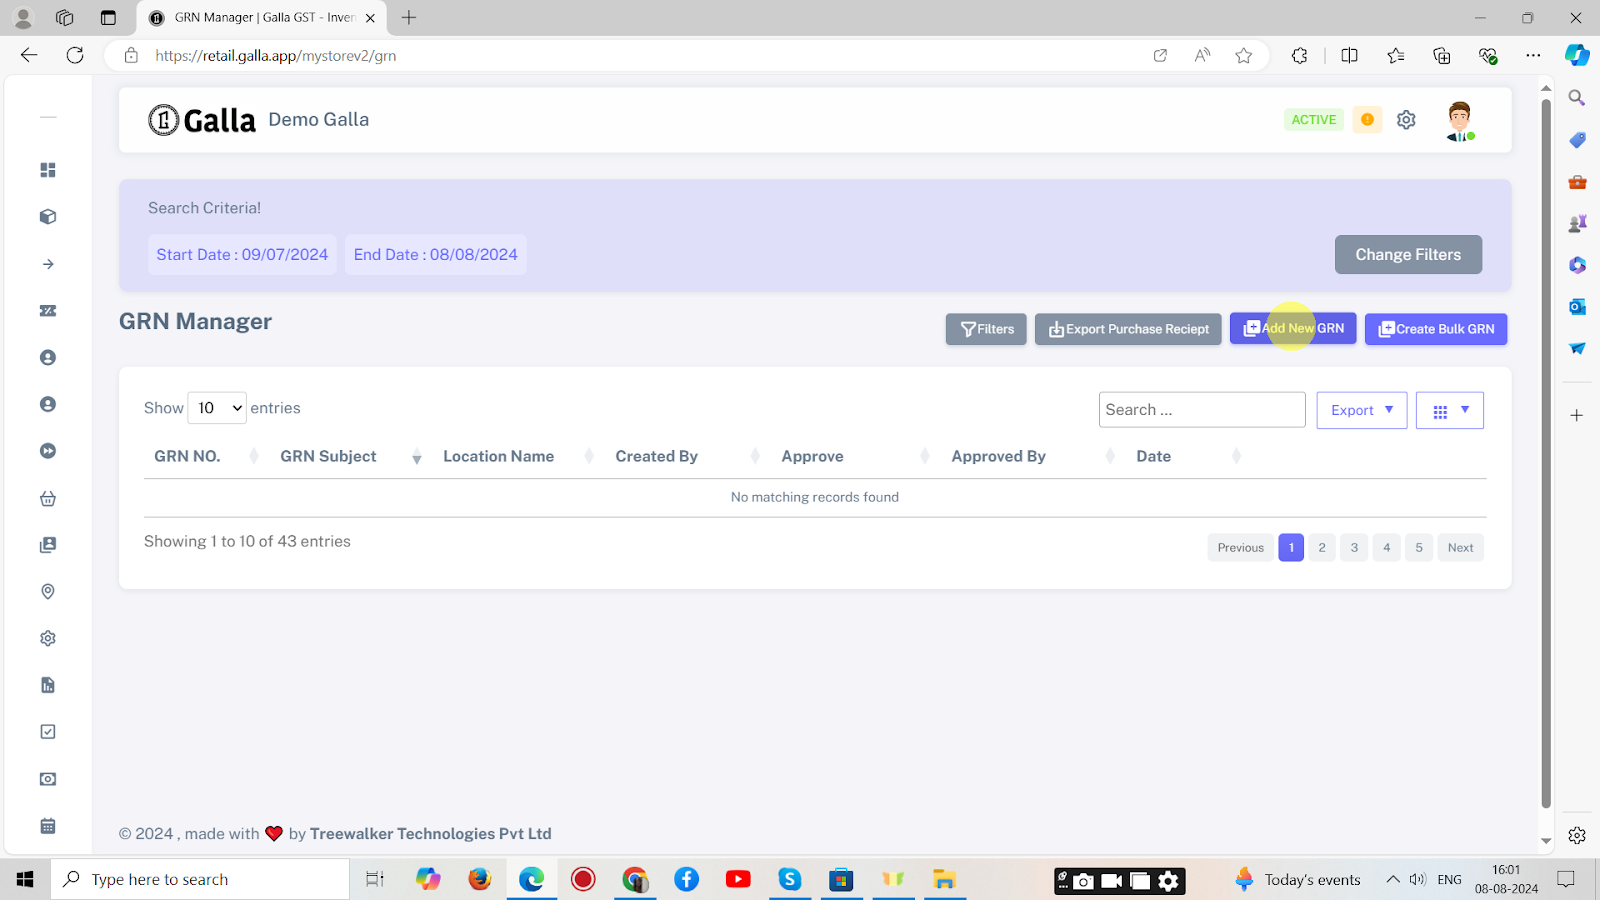Image resolution: width=1600 pixels, height=900 pixels.
Task: Open the location pin icon in left sidebar
Action: [48, 592]
